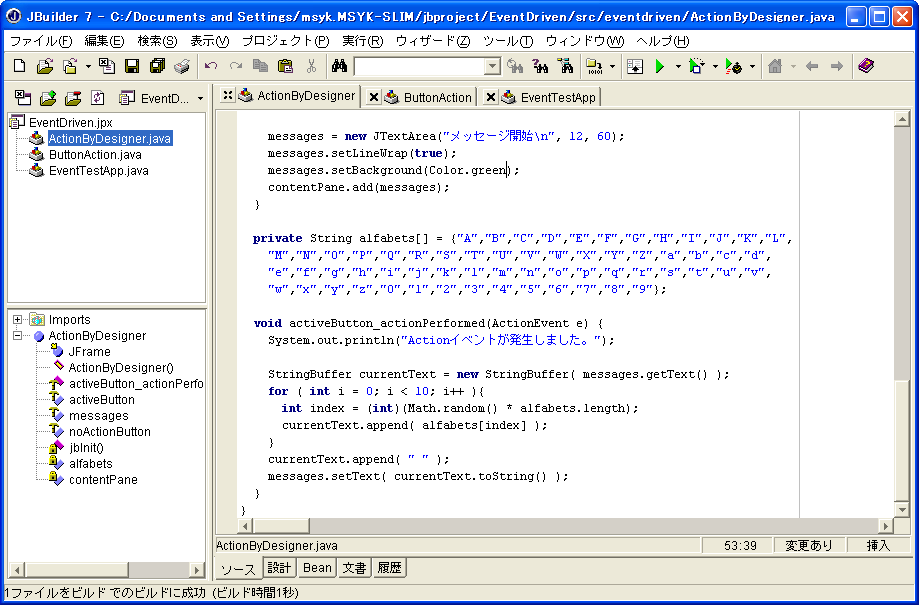919x605 pixels.
Task: Expand the Imports node in structure tree
Action: (18, 320)
